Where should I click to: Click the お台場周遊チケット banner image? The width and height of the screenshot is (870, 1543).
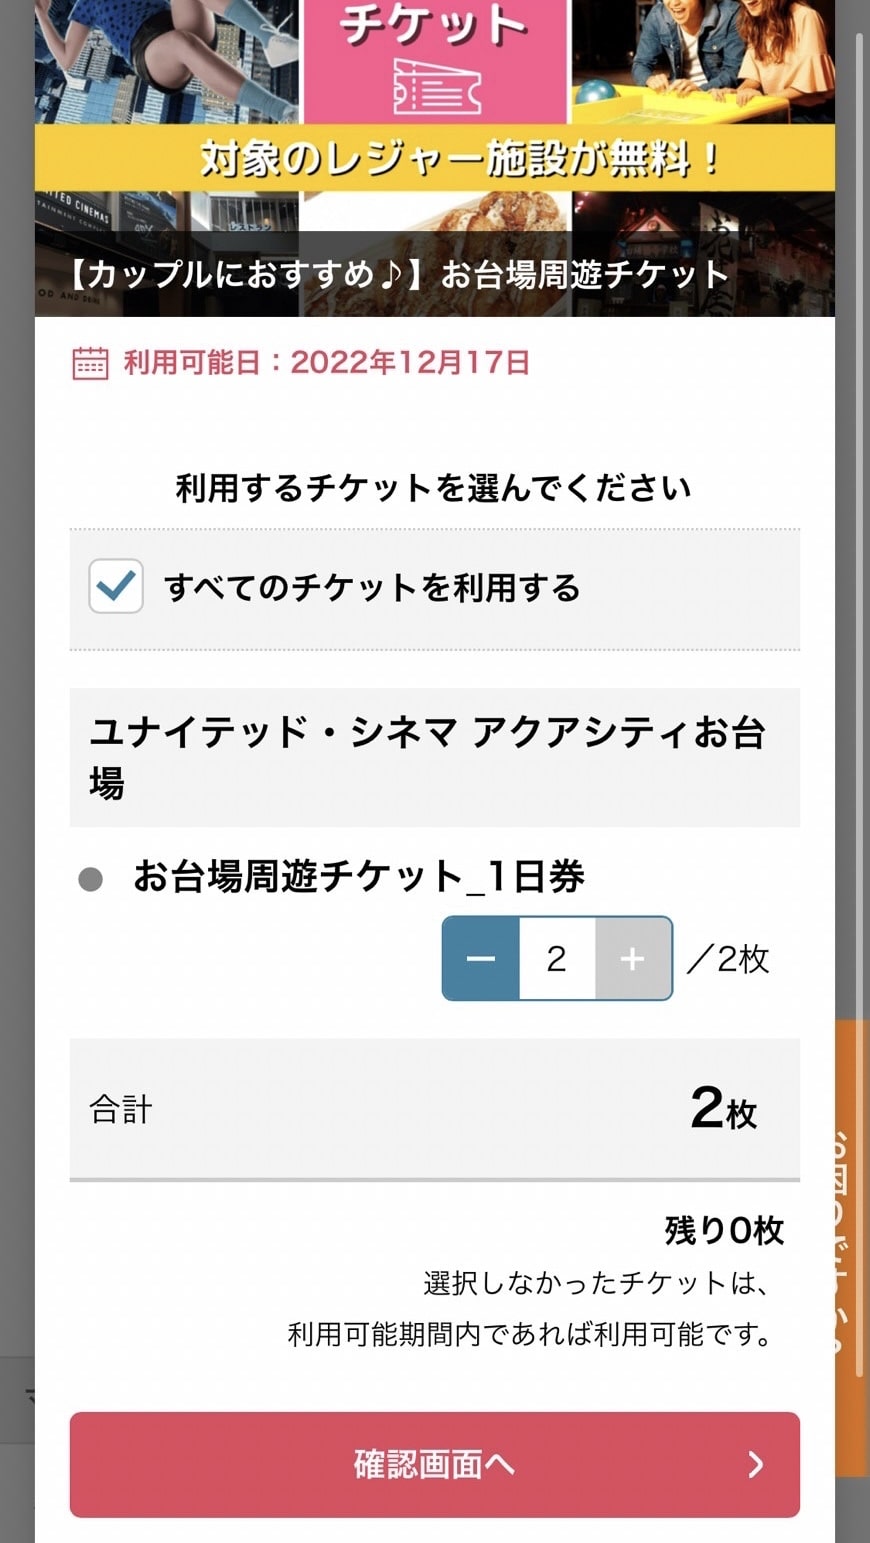[435, 158]
